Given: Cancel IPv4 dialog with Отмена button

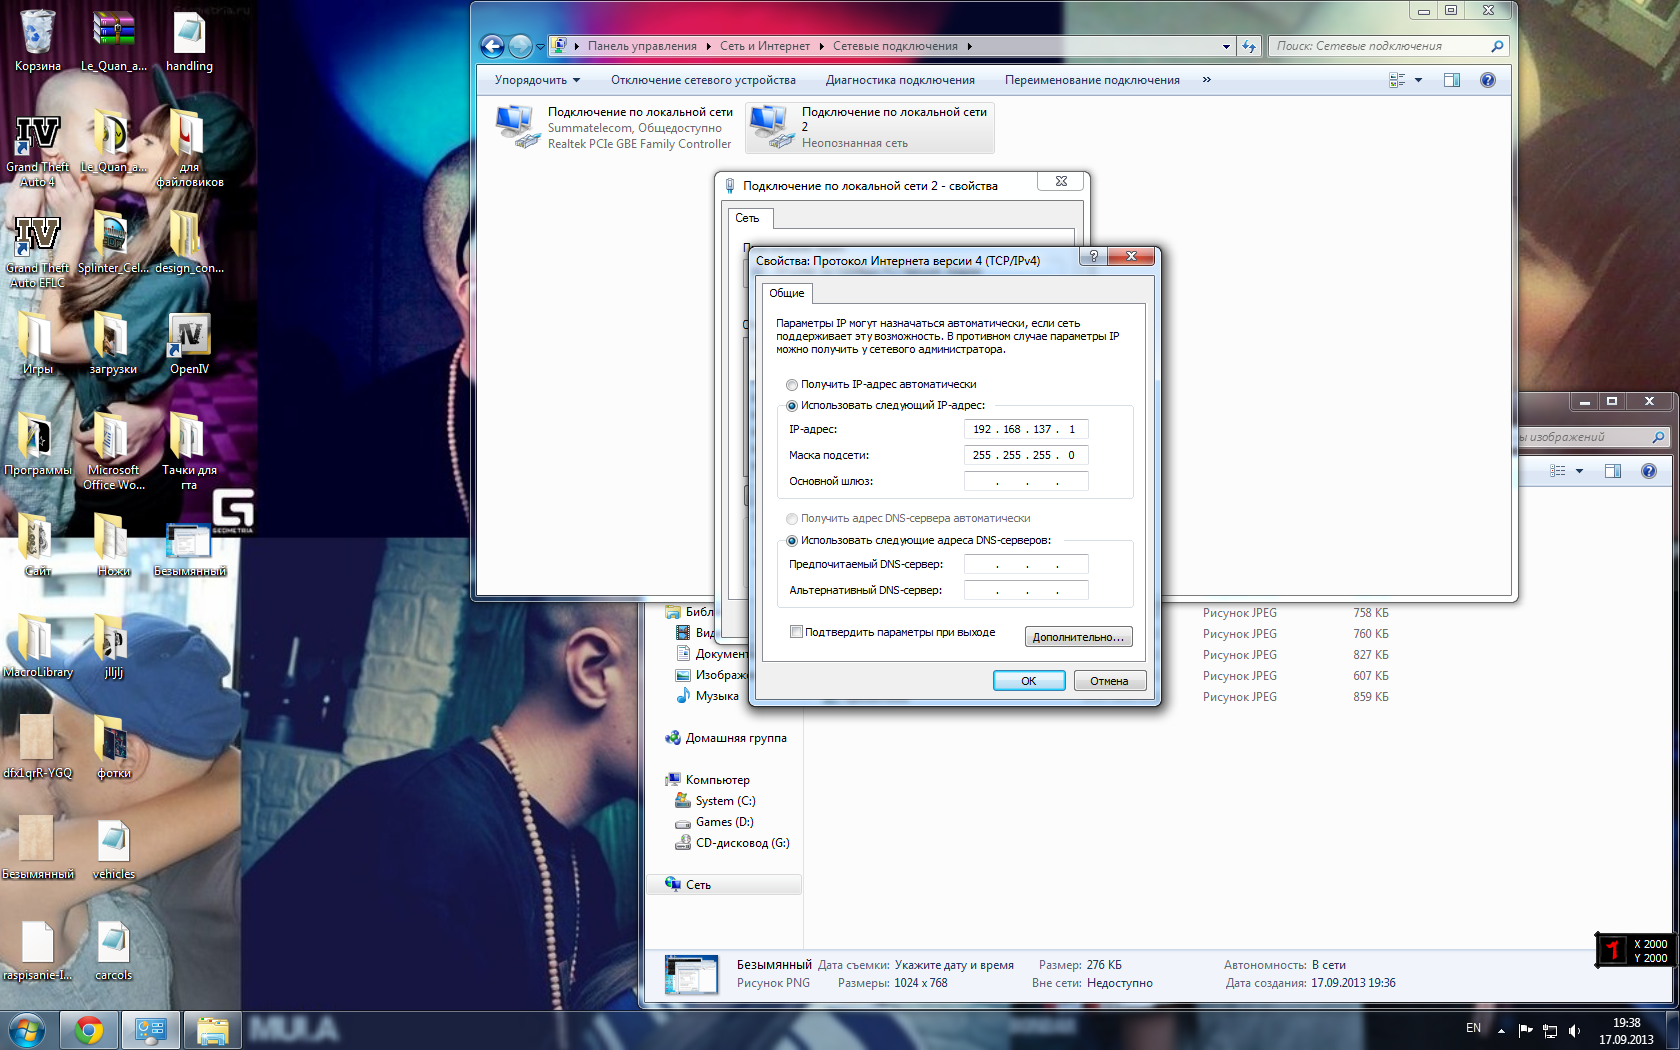Looking at the screenshot, I should [x=1109, y=681].
